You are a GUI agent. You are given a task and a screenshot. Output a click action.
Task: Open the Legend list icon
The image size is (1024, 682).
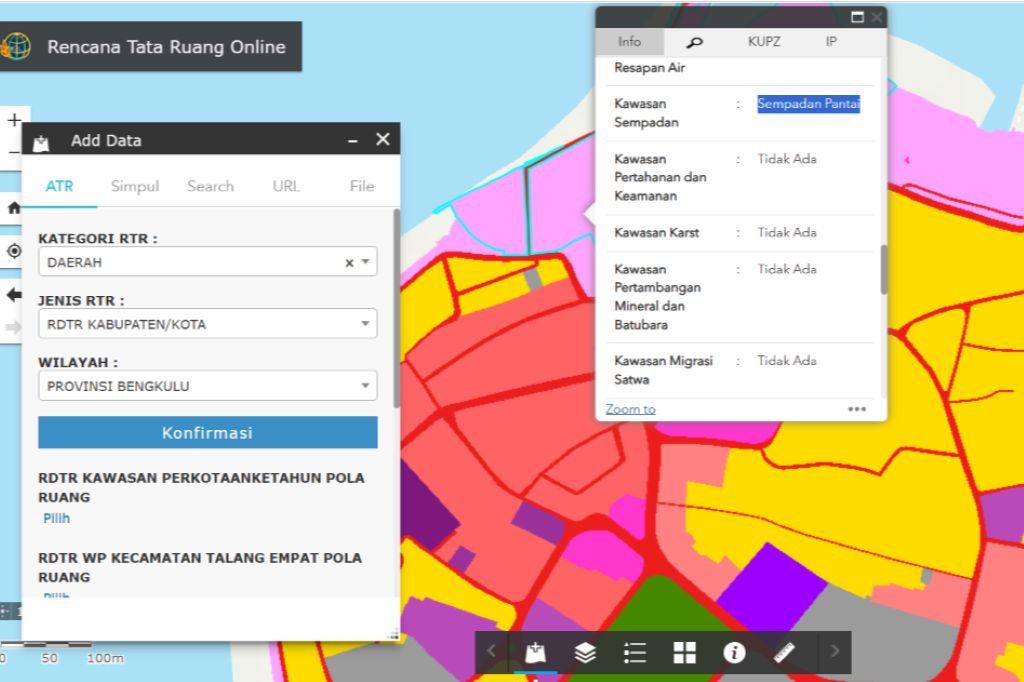(x=635, y=652)
